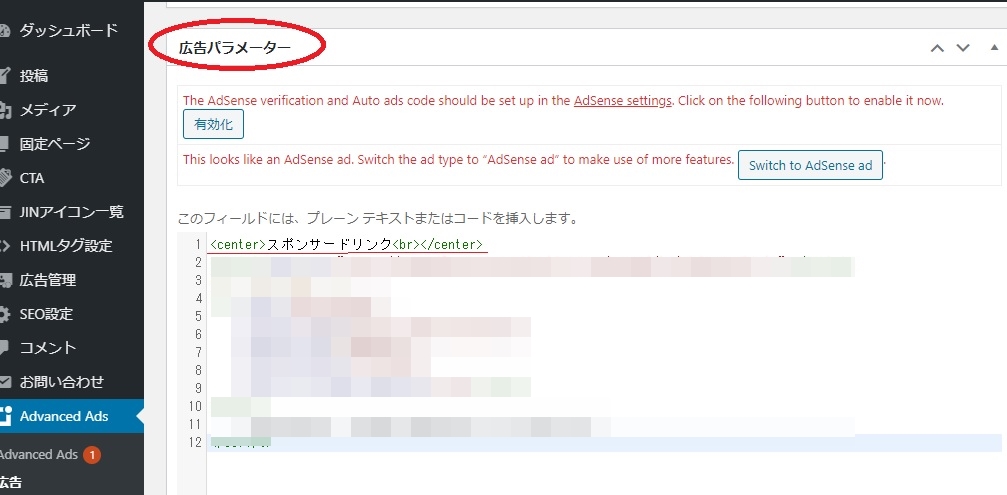Screen dimensions: 1007x495
Task: Open the HTMLタグ設定 menu item
Action: (x=65, y=246)
